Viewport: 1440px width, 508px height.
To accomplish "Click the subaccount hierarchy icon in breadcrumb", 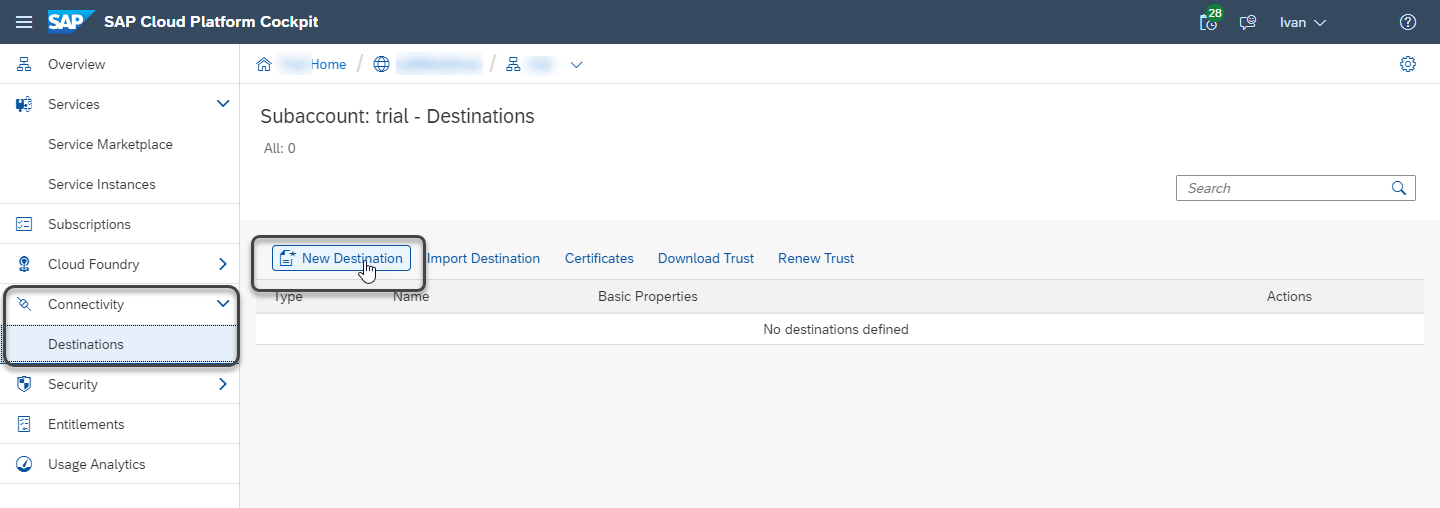I will [513, 64].
